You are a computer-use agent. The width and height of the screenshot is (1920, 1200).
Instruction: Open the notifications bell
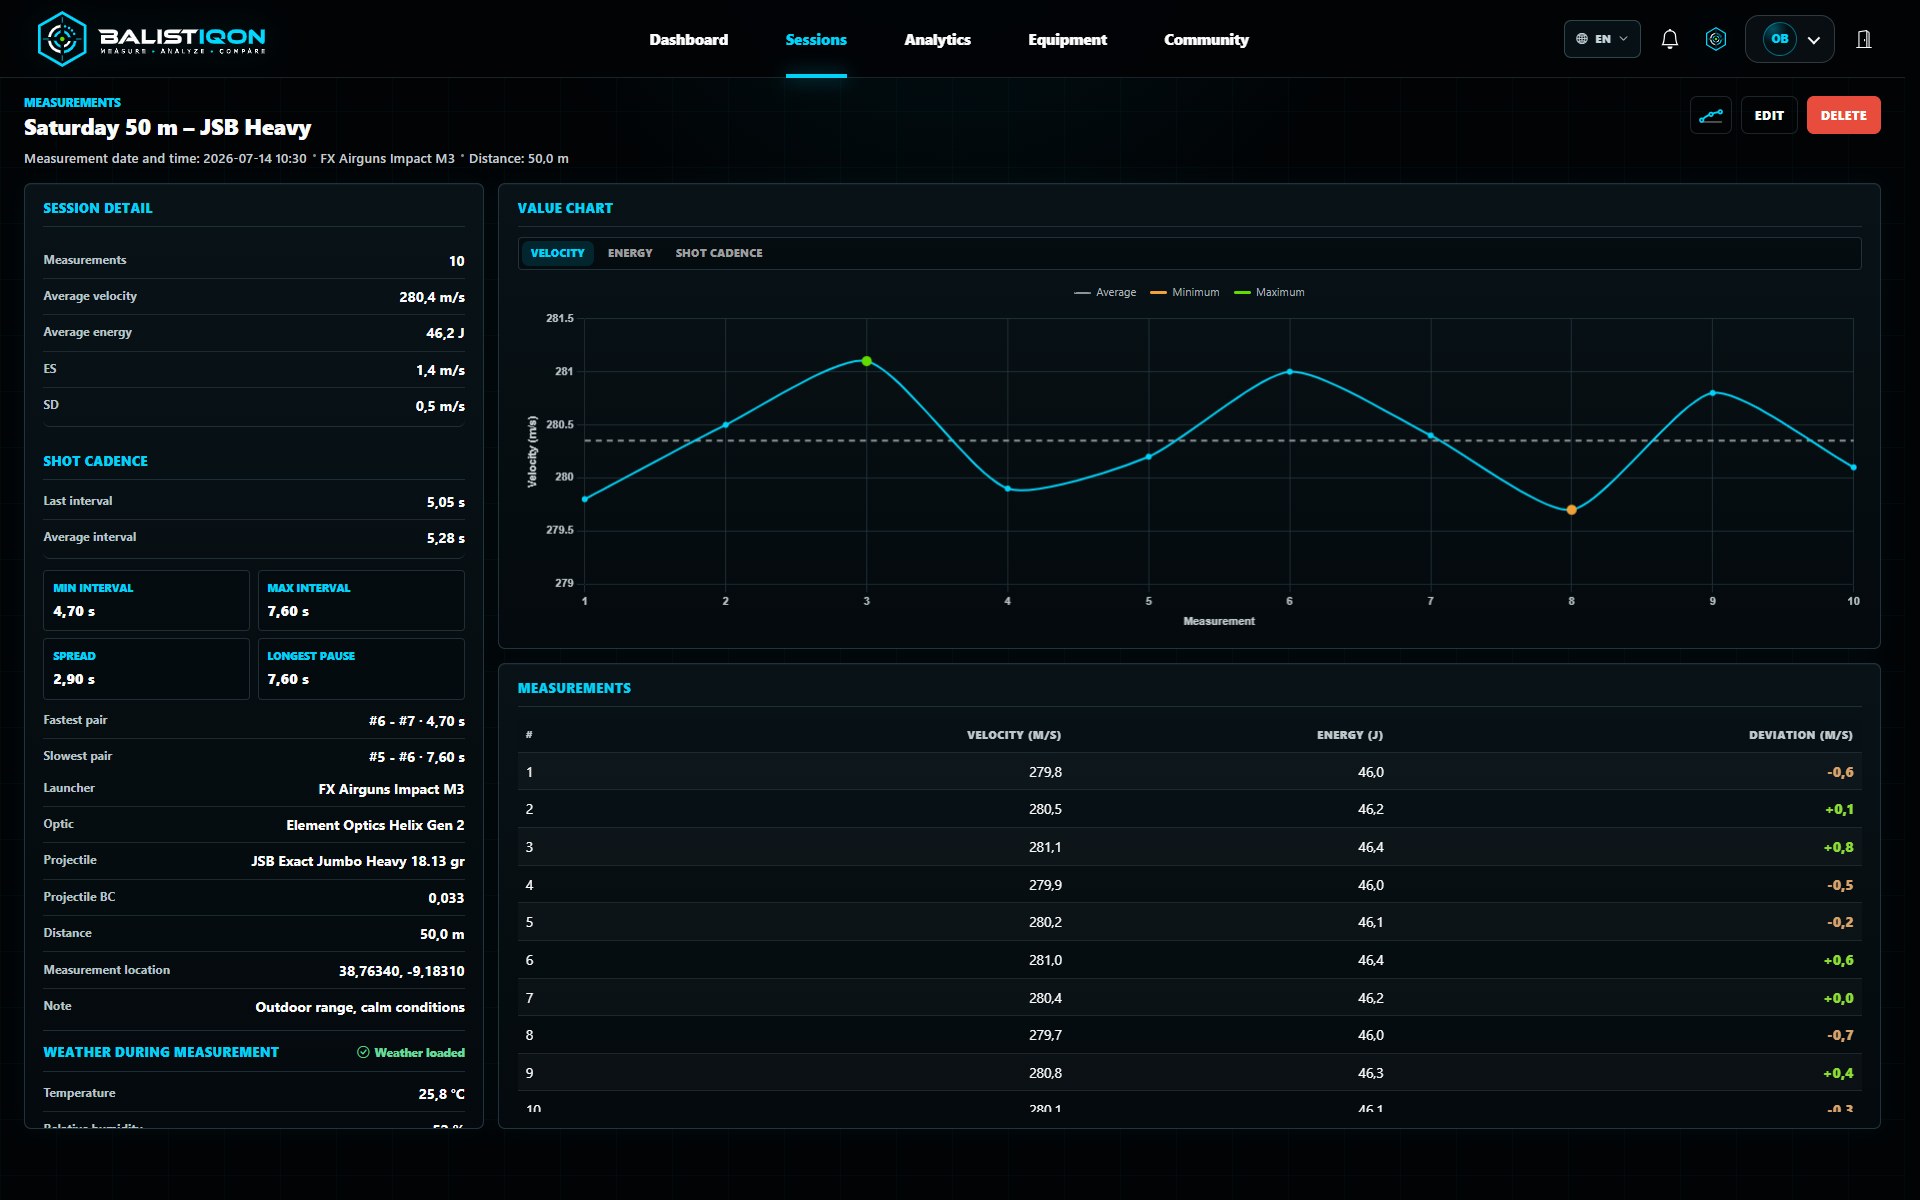(1669, 39)
